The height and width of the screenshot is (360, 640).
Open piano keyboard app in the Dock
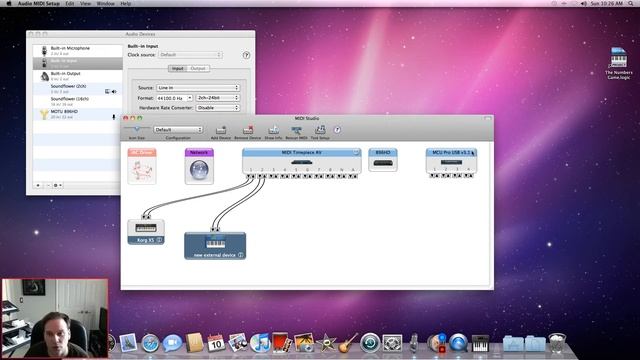480,343
